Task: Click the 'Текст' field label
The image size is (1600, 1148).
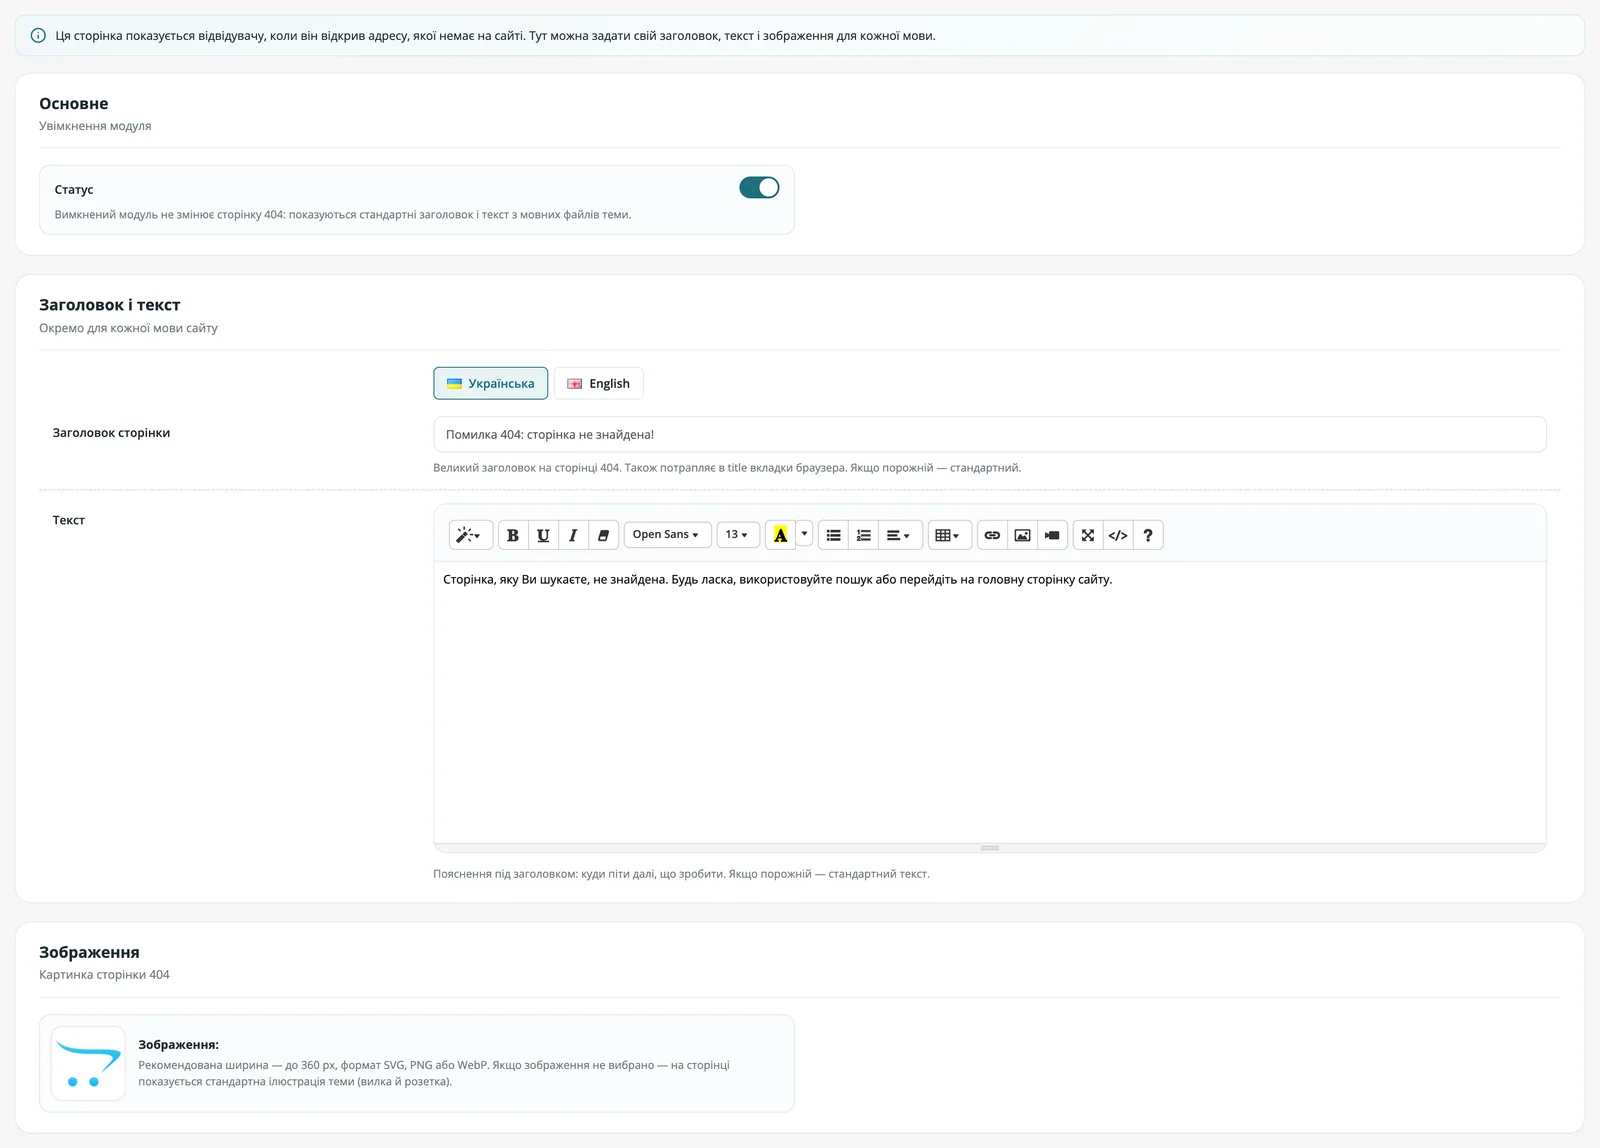Action: pos(68,520)
